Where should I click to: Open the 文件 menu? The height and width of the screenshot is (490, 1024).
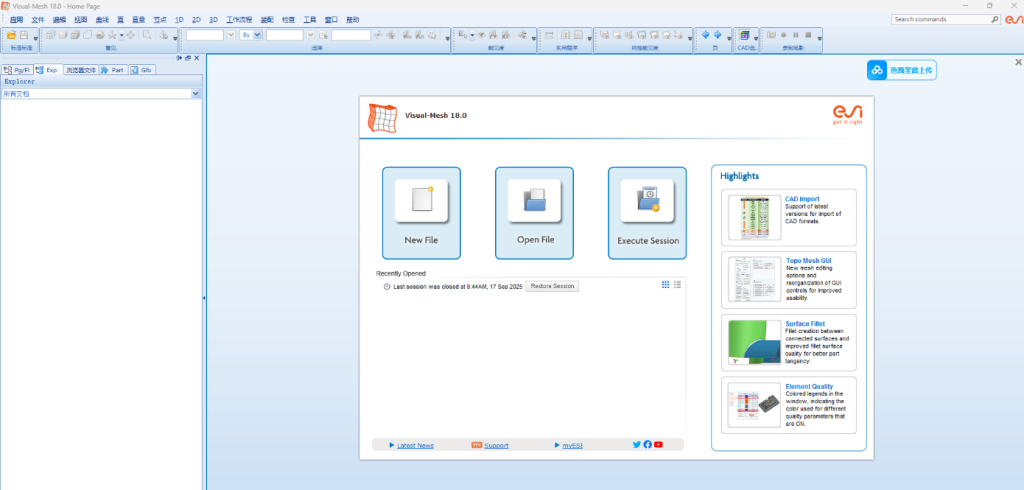click(x=37, y=19)
